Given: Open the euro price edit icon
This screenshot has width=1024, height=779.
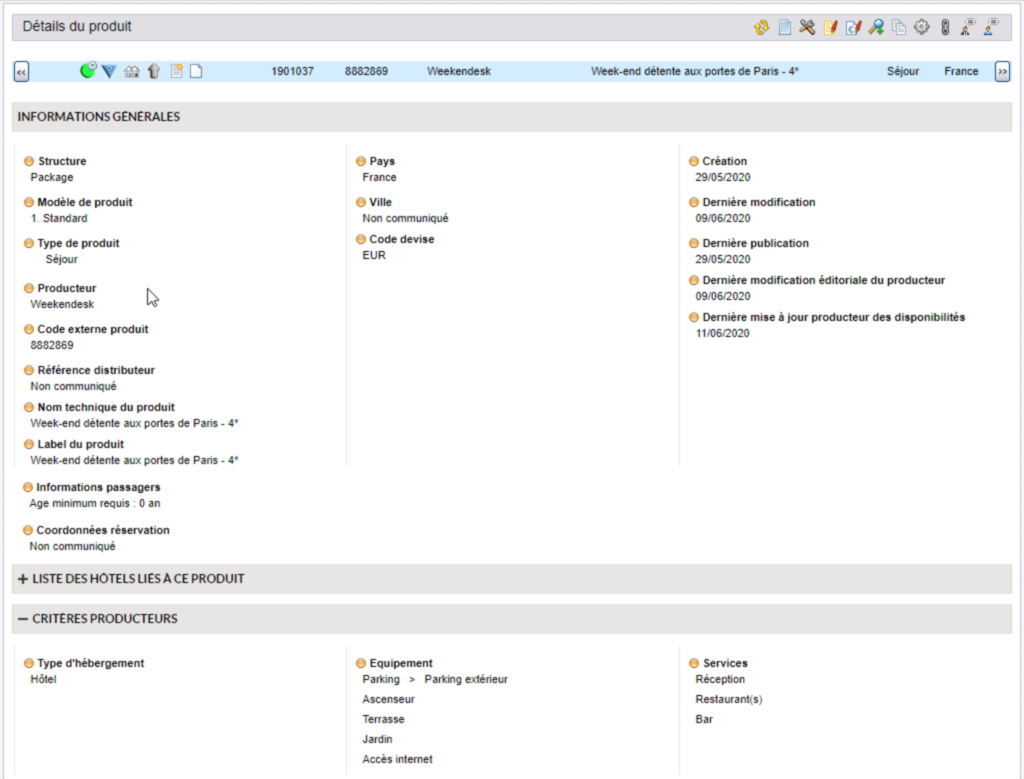Looking at the screenshot, I should [853, 27].
